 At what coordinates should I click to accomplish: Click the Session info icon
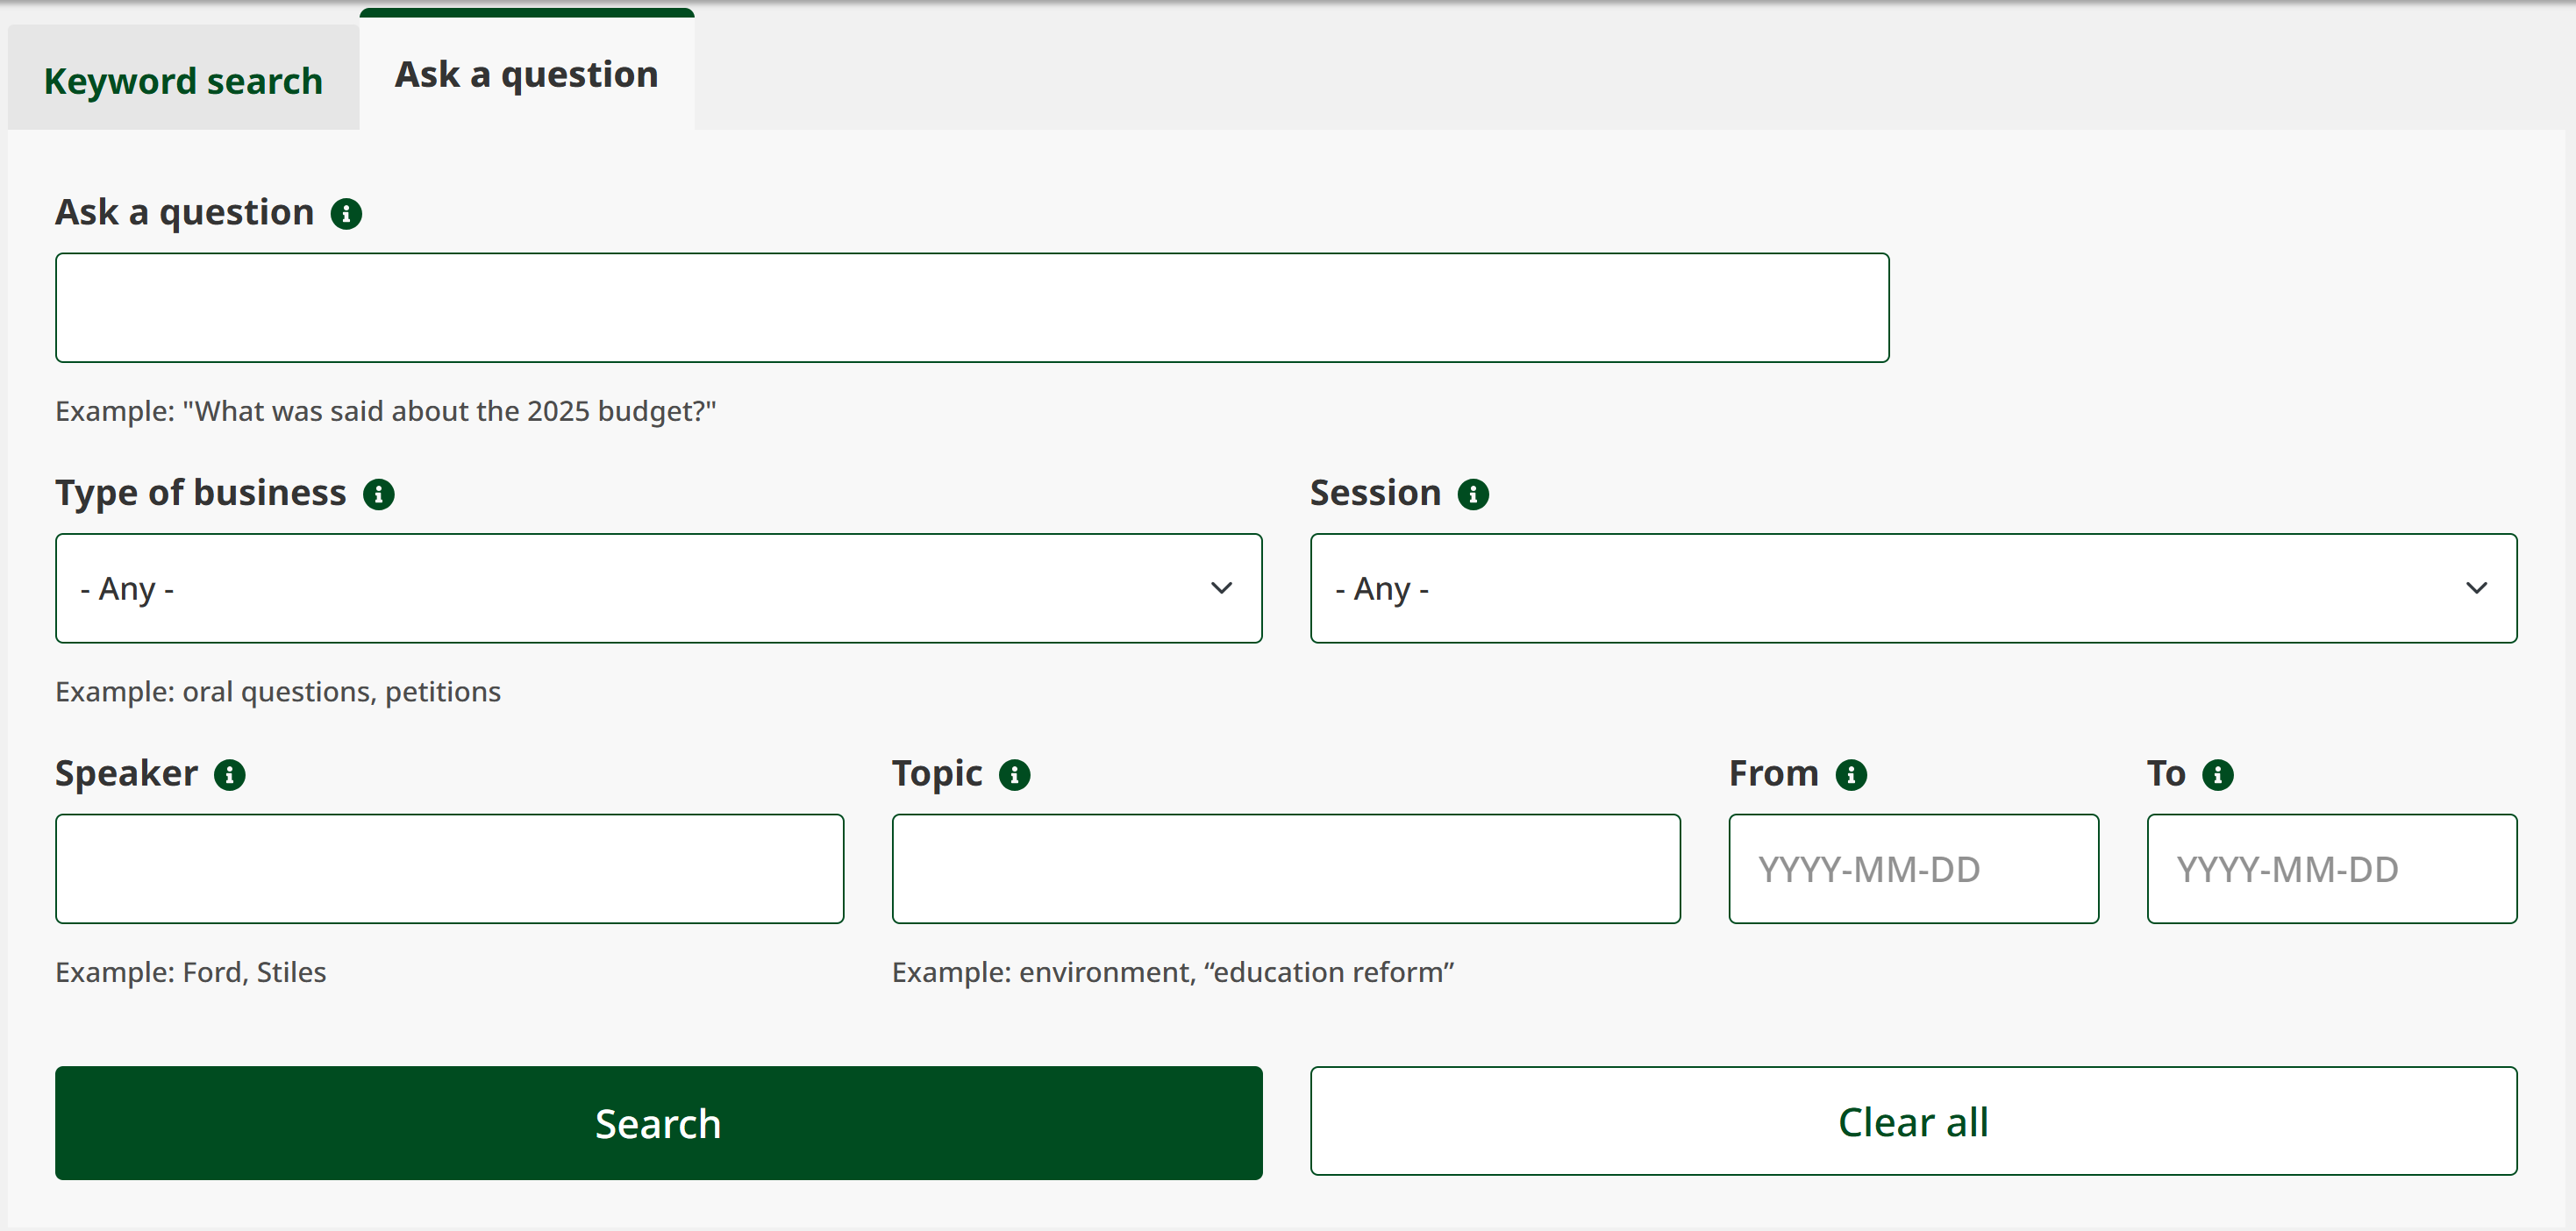[x=1473, y=493]
